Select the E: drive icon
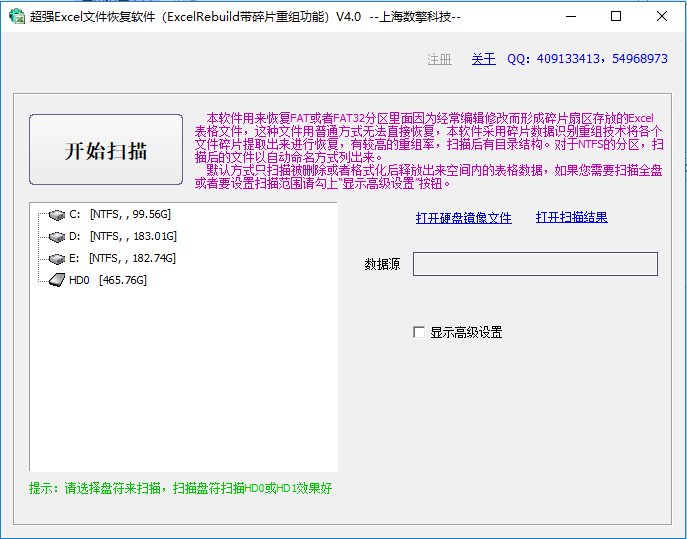The width and height of the screenshot is (687, 539). pyautogui.click(x=57, y=259)
